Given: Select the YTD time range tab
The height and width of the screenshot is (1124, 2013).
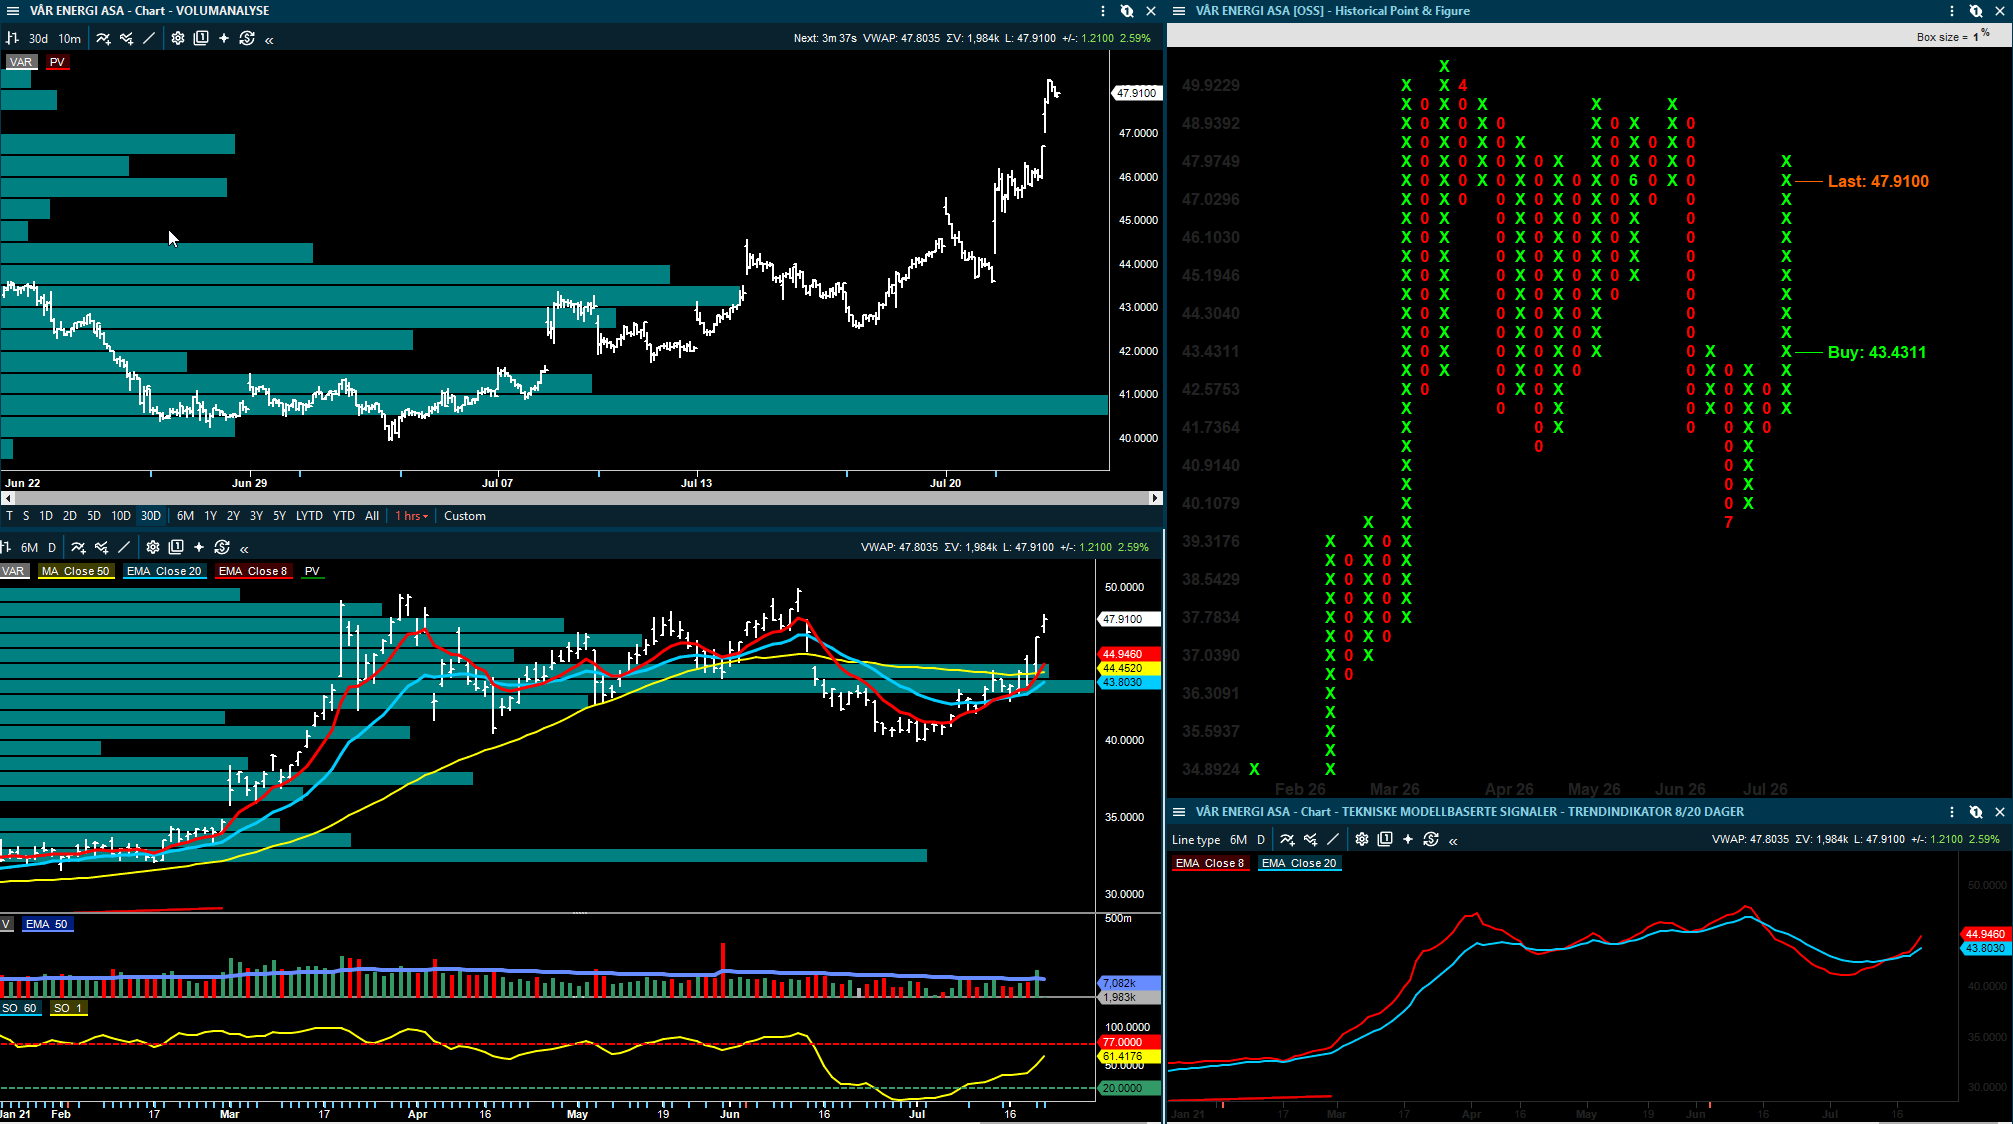Looking at the screenshot, I should 344,516.
